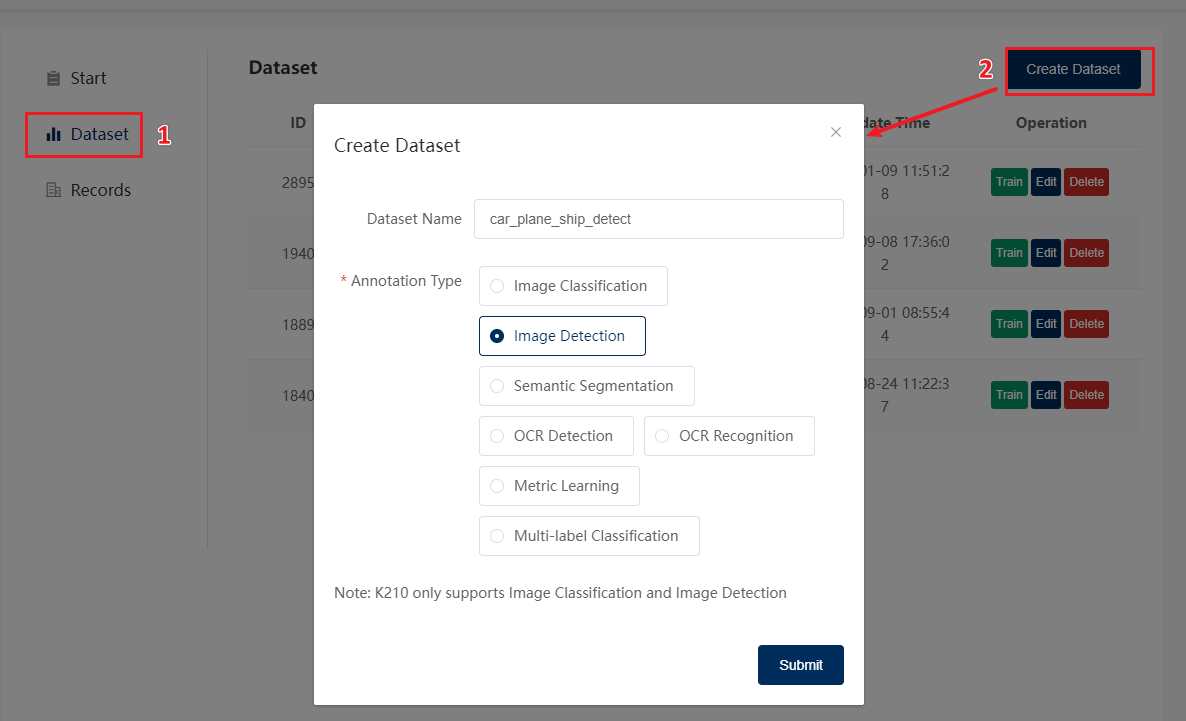This screenshot has height=721, width=1186.
Task: Close the Create Dataset dialog
Action: coord(836,132)
